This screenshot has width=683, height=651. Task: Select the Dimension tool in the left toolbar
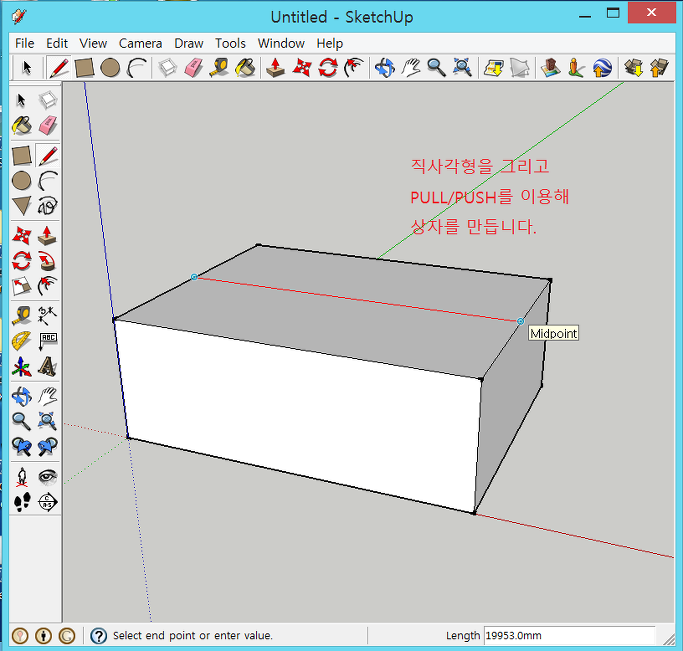(x=47, y=316)
